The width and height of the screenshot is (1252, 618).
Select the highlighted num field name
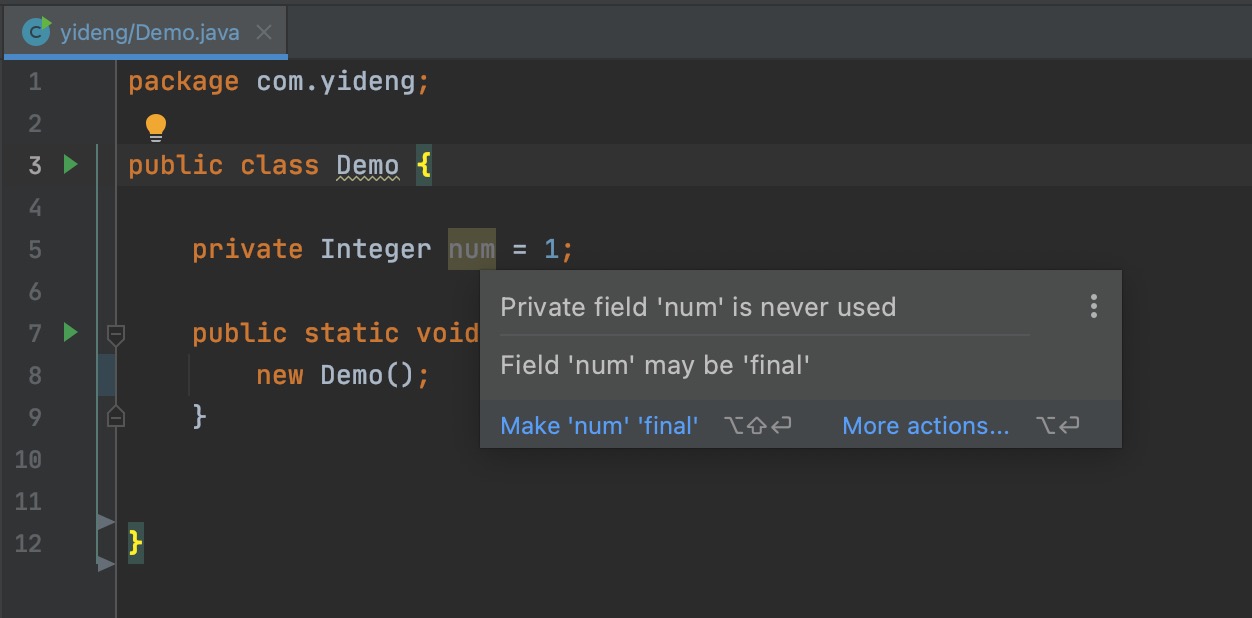471,248
